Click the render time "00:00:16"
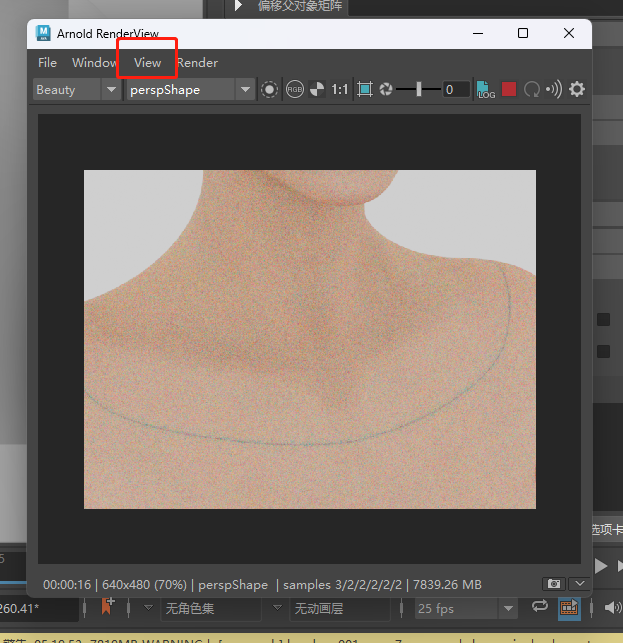 67,584
